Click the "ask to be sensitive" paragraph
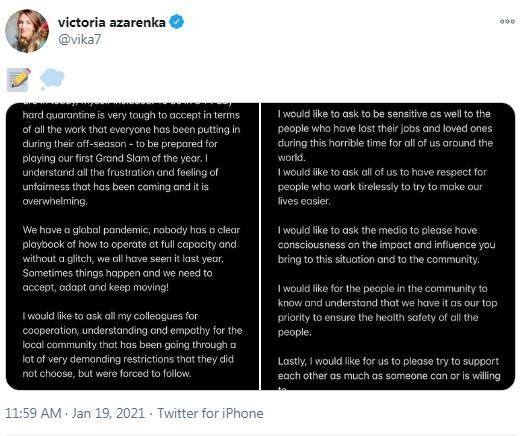526x436 pixels. click(385, 135)
